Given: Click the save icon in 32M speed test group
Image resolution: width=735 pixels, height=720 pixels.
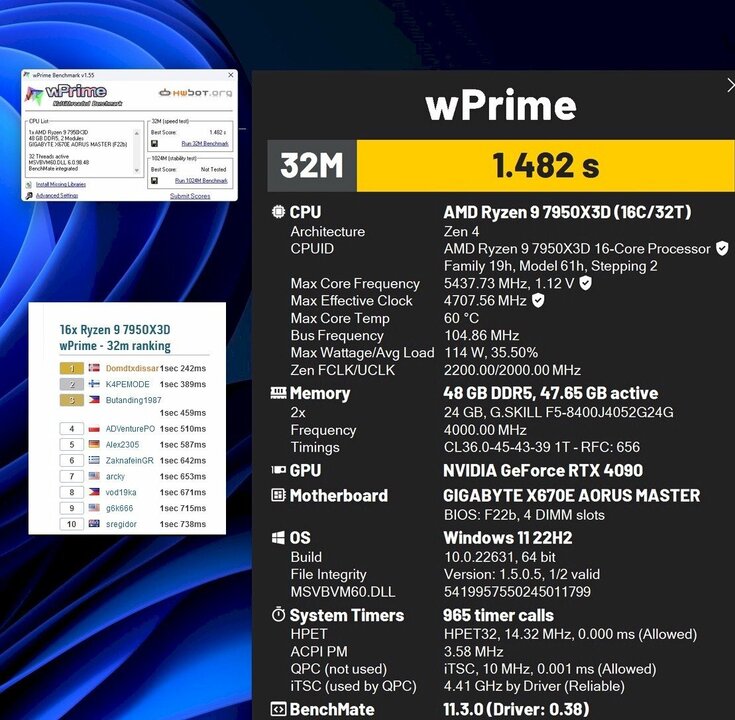Looking at the screenshot, I should [155, 143].
